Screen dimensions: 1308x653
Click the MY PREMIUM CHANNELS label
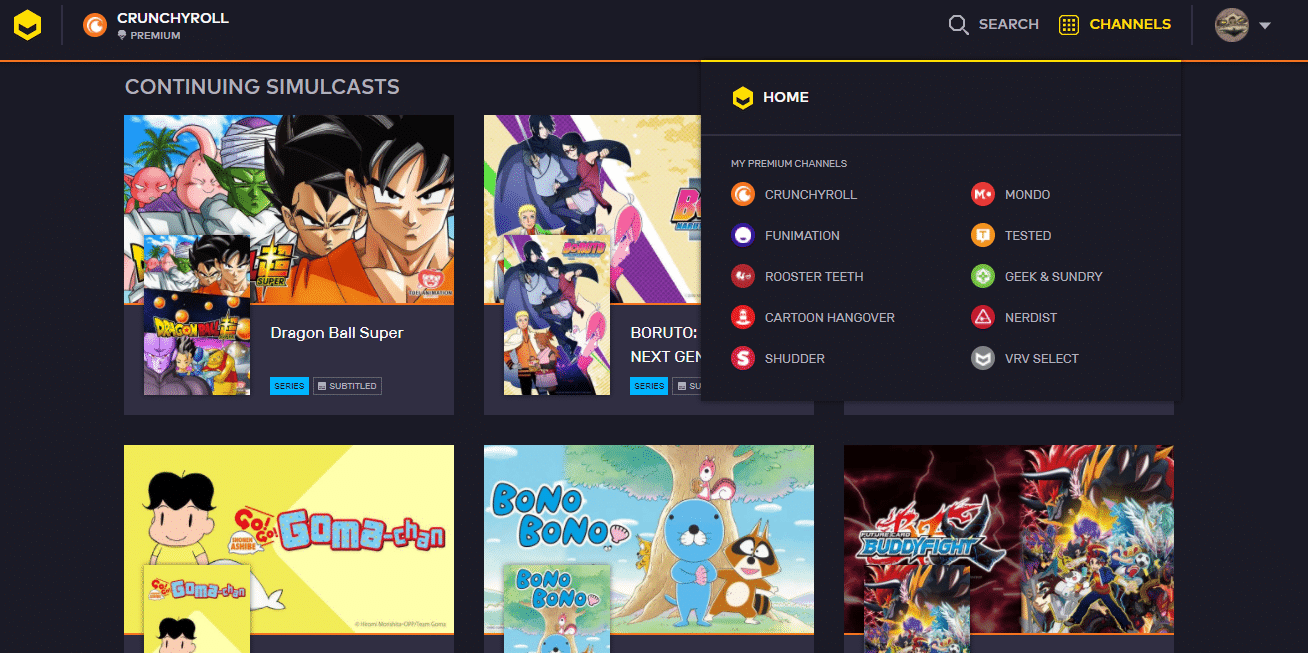click(x=789, y=163)
